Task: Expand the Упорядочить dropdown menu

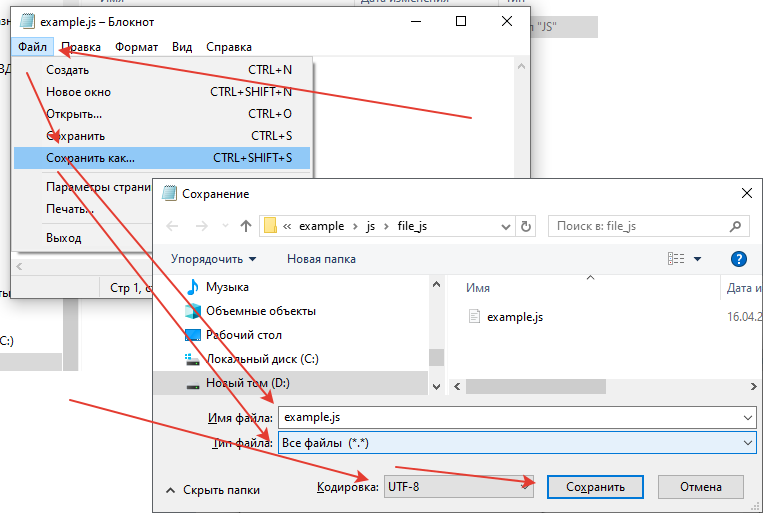Action: point(213,259)
